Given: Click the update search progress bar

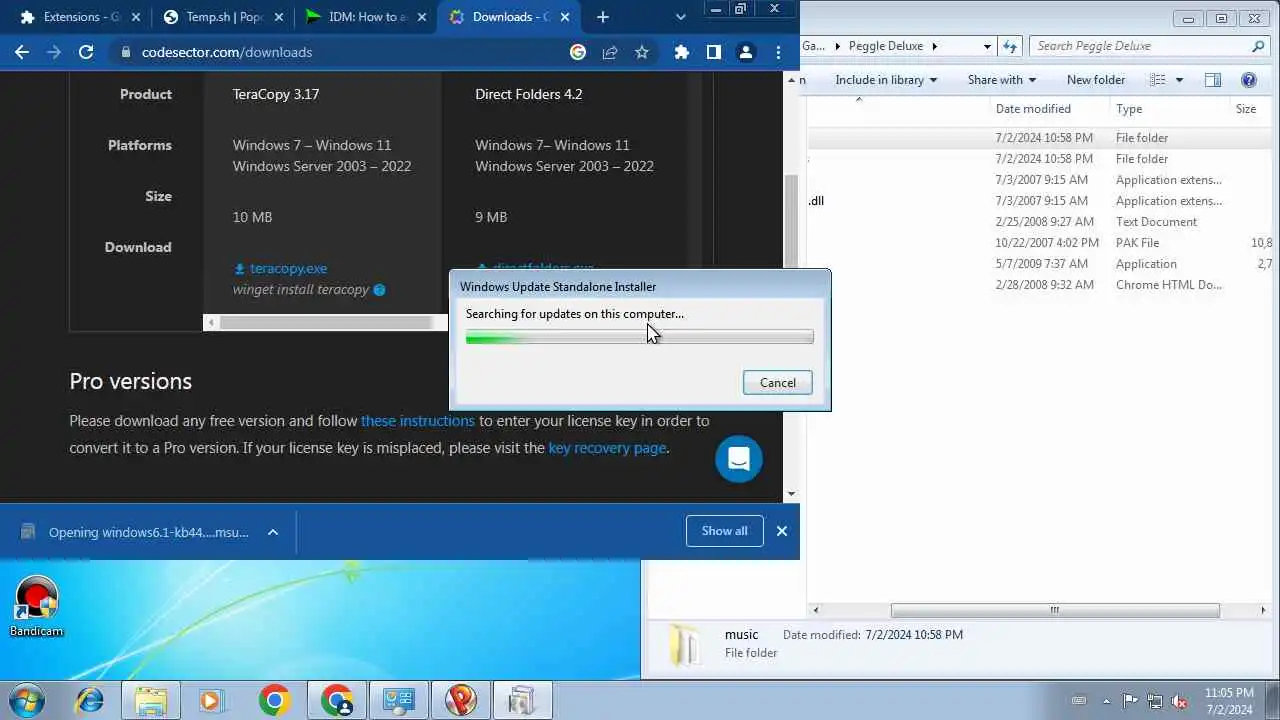Looking at the screenshot, I should [640, 338].
